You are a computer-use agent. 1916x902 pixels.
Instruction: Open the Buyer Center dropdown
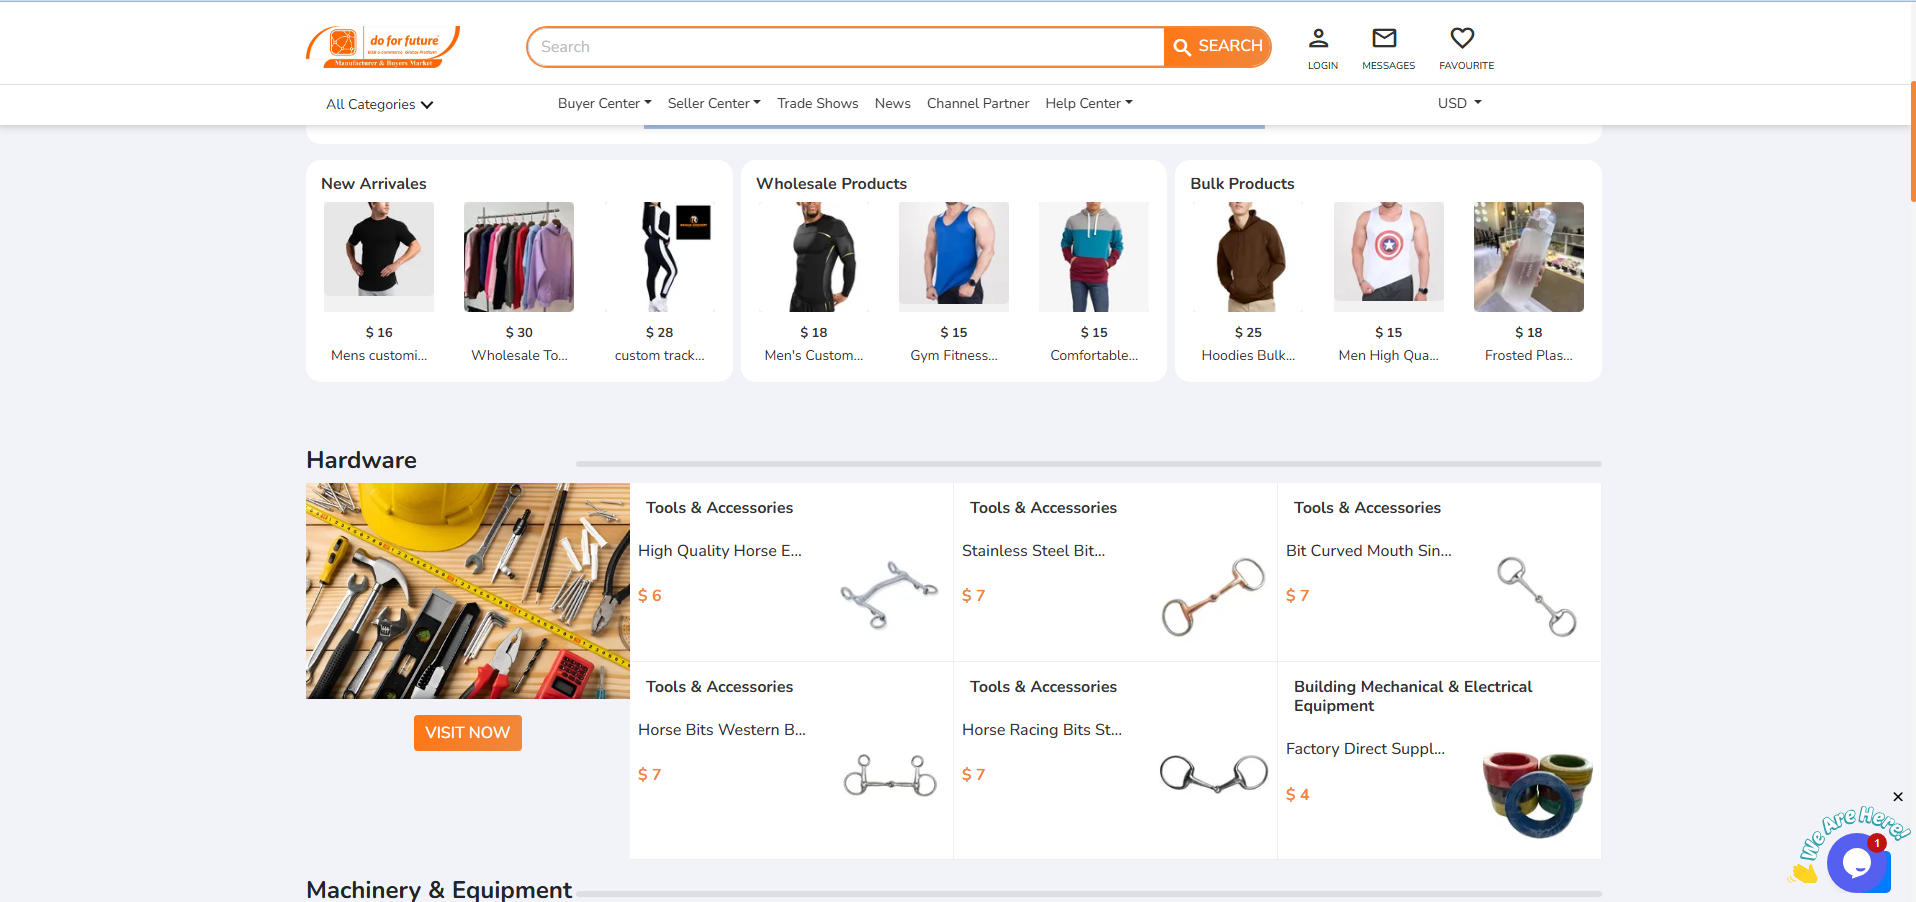(x=604, y=103)
